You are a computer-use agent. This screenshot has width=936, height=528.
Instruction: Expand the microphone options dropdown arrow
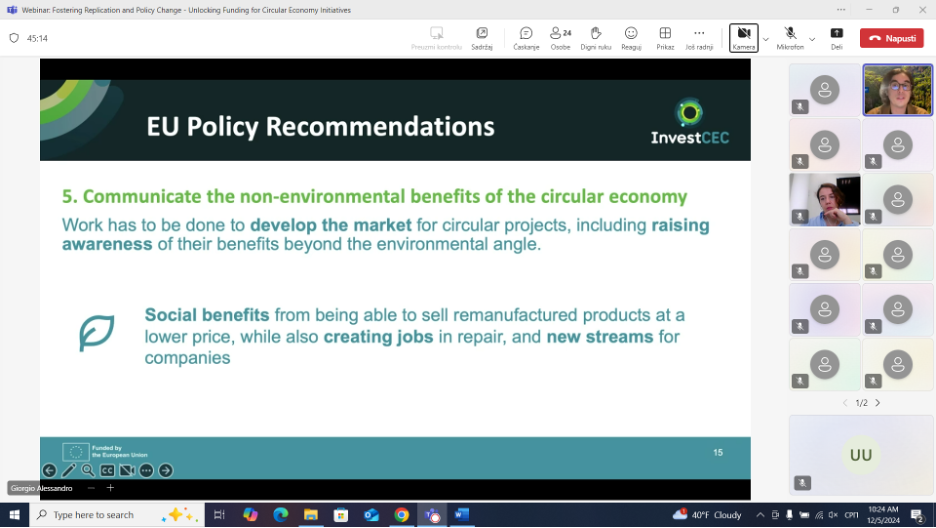pos(812,39)
